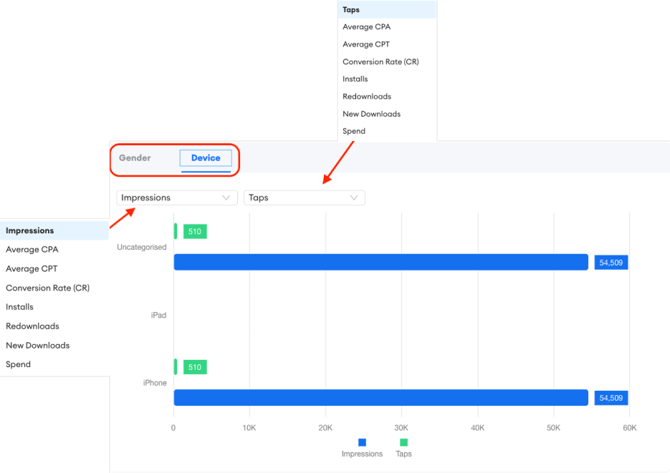Click the iPhone 54,509 value label

(611, 398)
